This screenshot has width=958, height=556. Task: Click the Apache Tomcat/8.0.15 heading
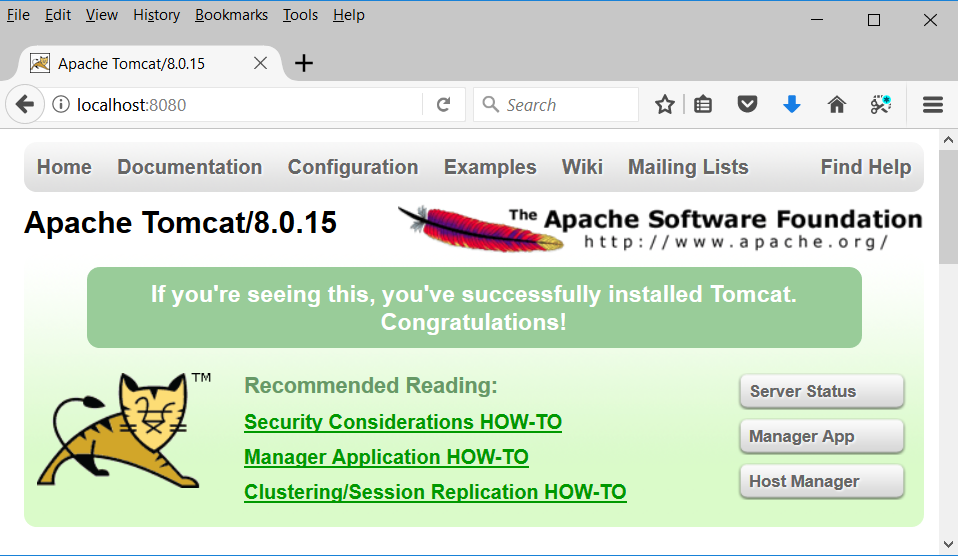click(180, 222)
